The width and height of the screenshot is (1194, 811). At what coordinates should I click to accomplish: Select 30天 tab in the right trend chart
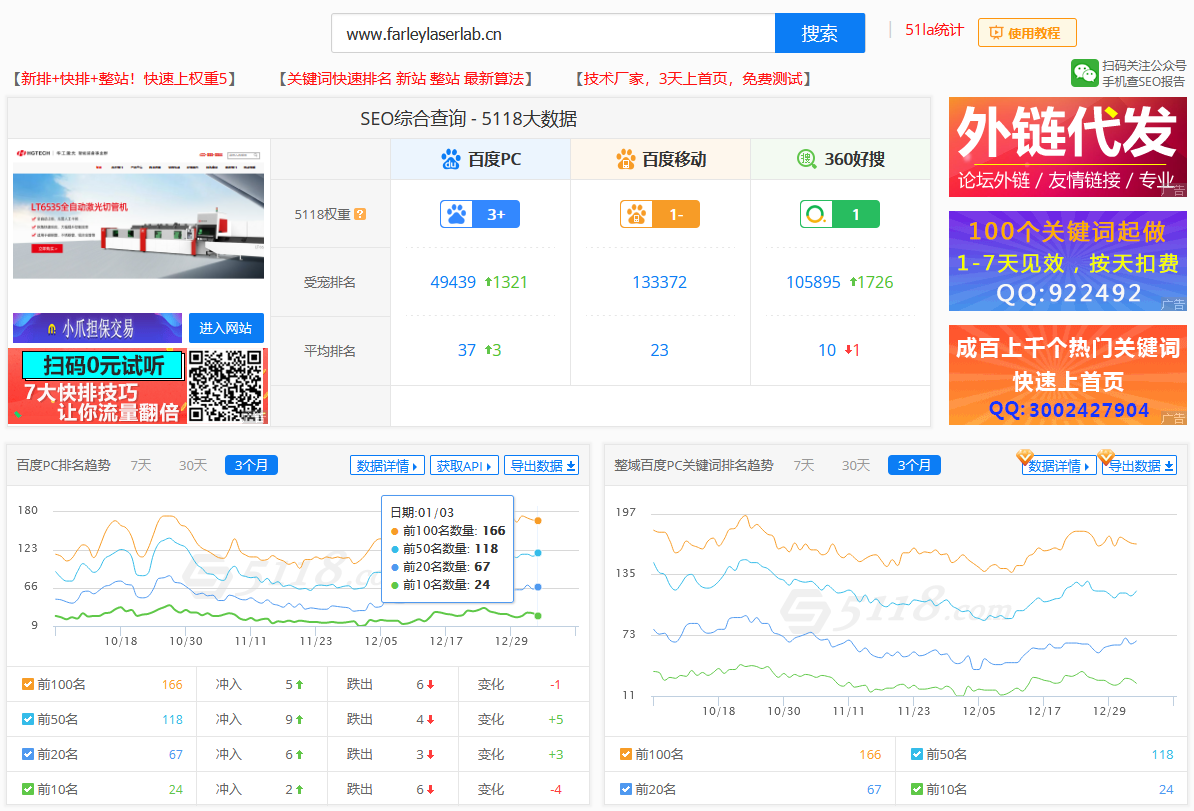(856, 465)
